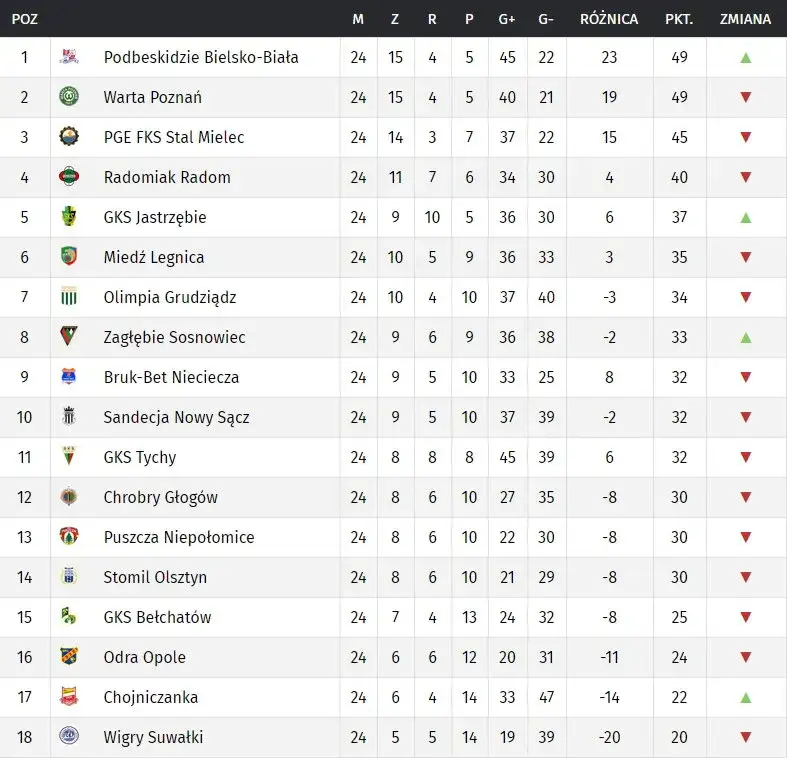Click the Olimpia Grudziądz striped crest
Image resolution: width=787 pixels, height=758 pixels.
[68, 297]
